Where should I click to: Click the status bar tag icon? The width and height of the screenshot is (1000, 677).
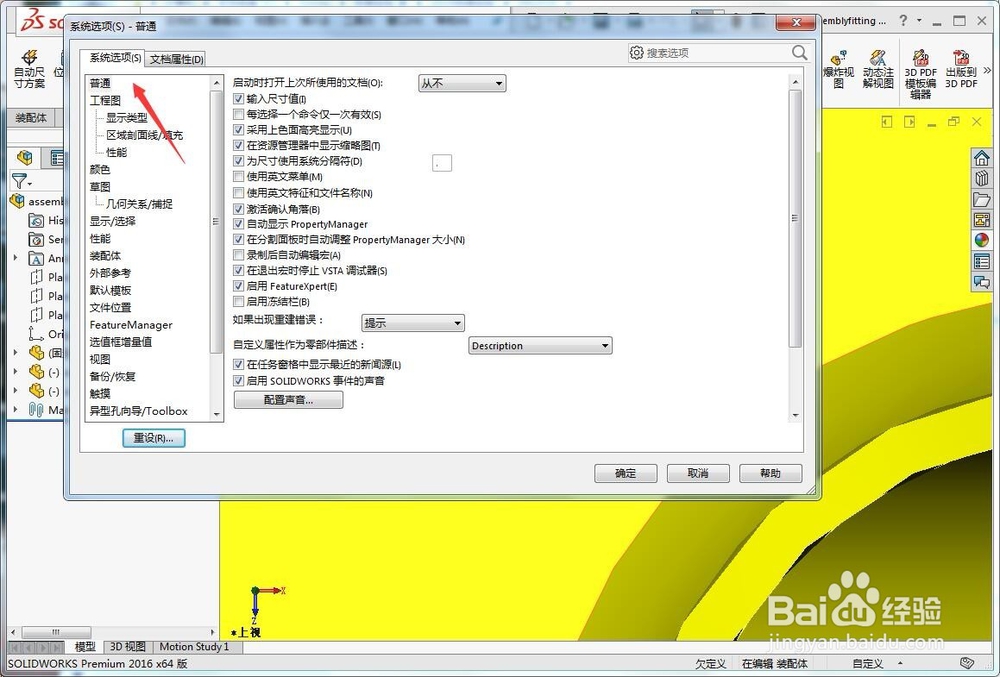pos(967,663)
